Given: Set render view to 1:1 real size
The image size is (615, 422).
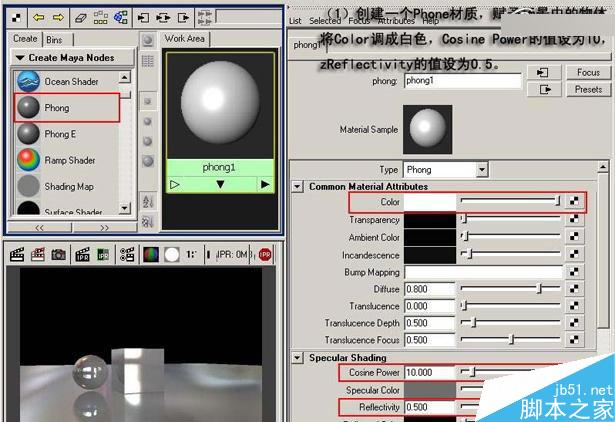Looking at the screenshot, I should coord(191,255).
